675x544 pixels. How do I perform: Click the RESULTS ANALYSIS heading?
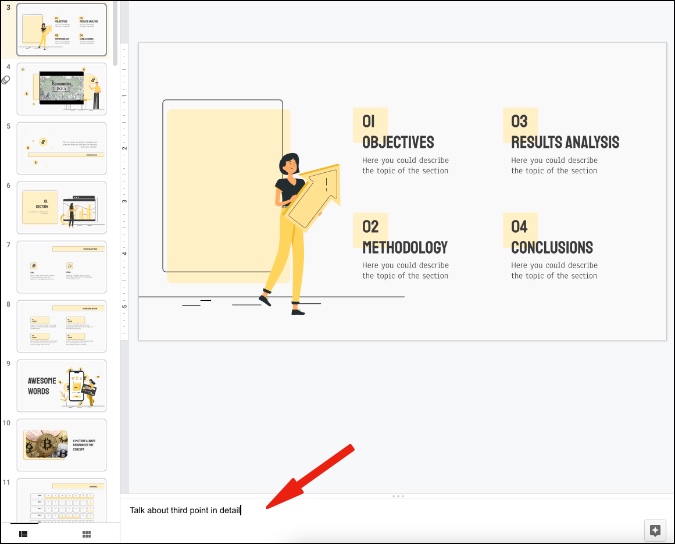tap(565, 142)
